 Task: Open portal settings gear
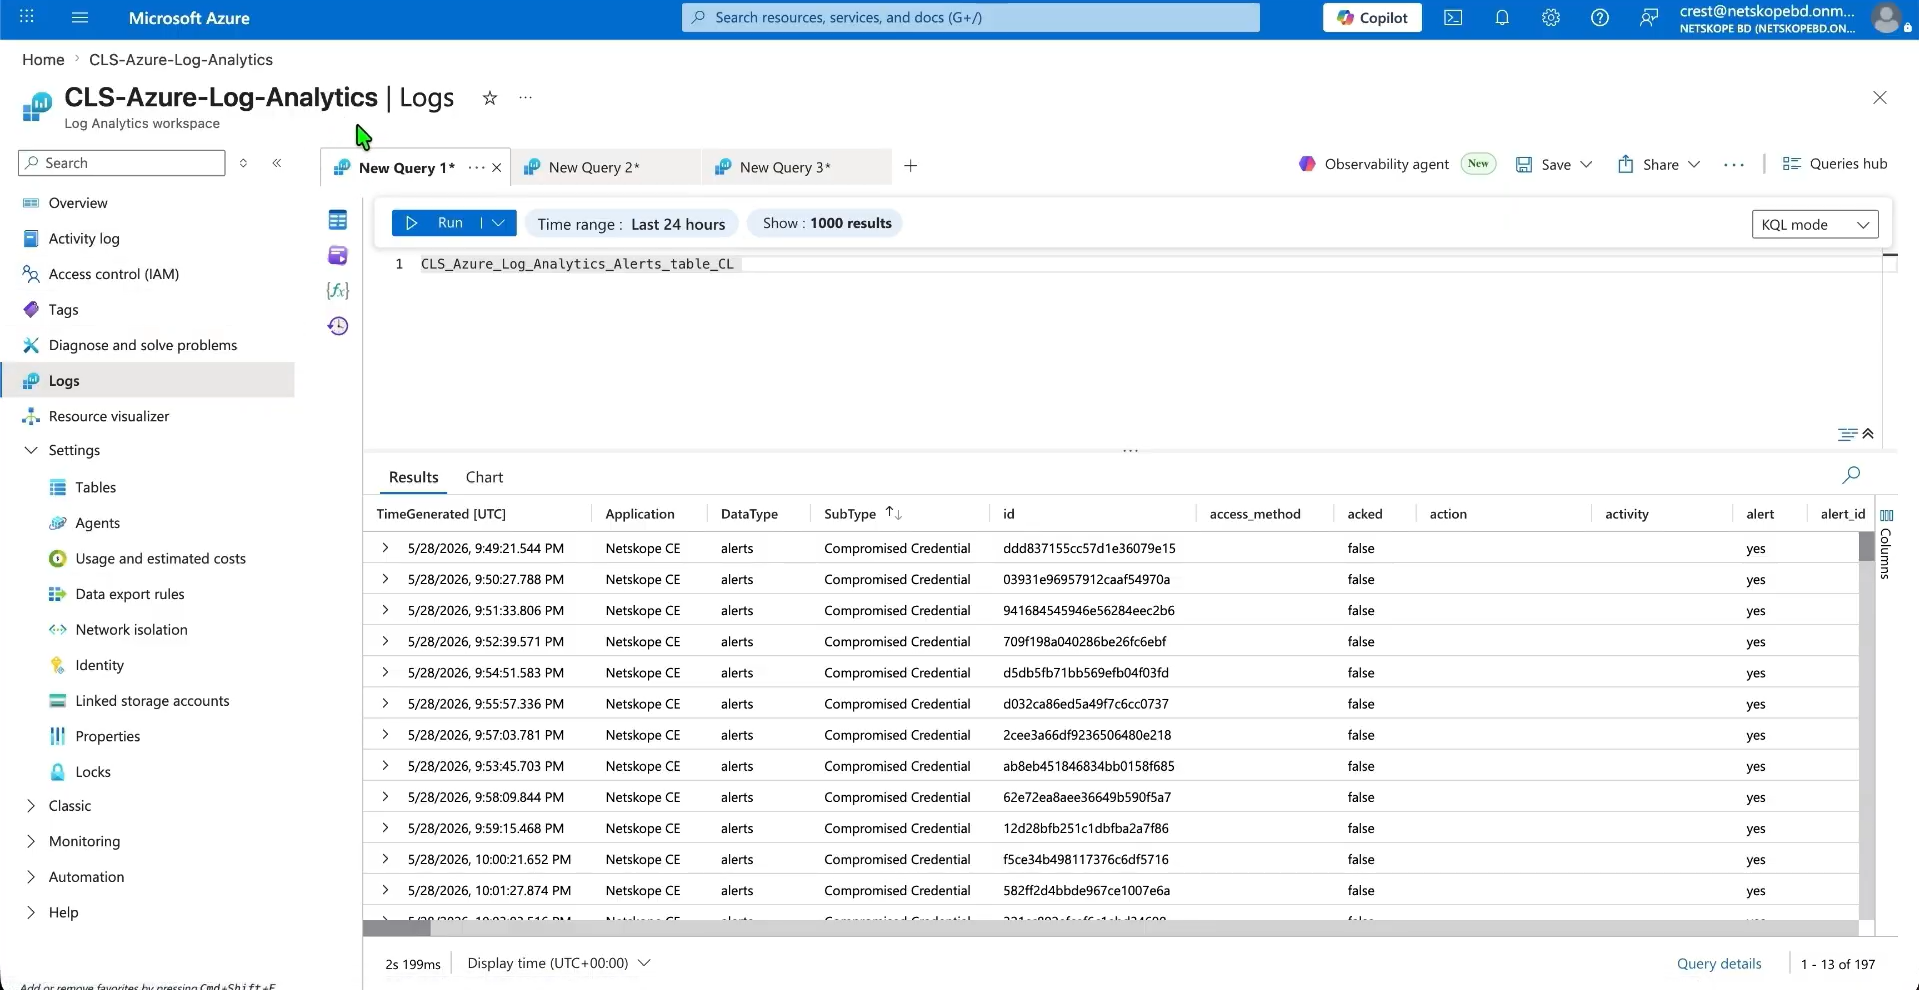[x=1551, y=18]
